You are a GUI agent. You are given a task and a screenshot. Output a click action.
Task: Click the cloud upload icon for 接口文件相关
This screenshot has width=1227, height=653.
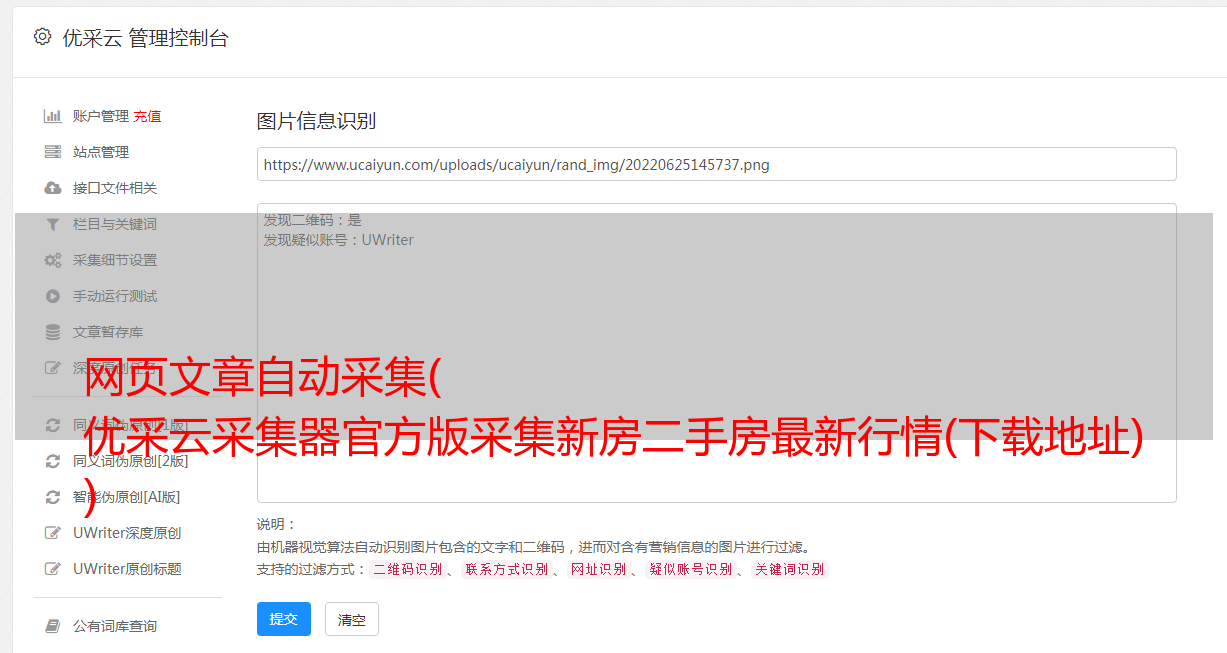(53, 188)
